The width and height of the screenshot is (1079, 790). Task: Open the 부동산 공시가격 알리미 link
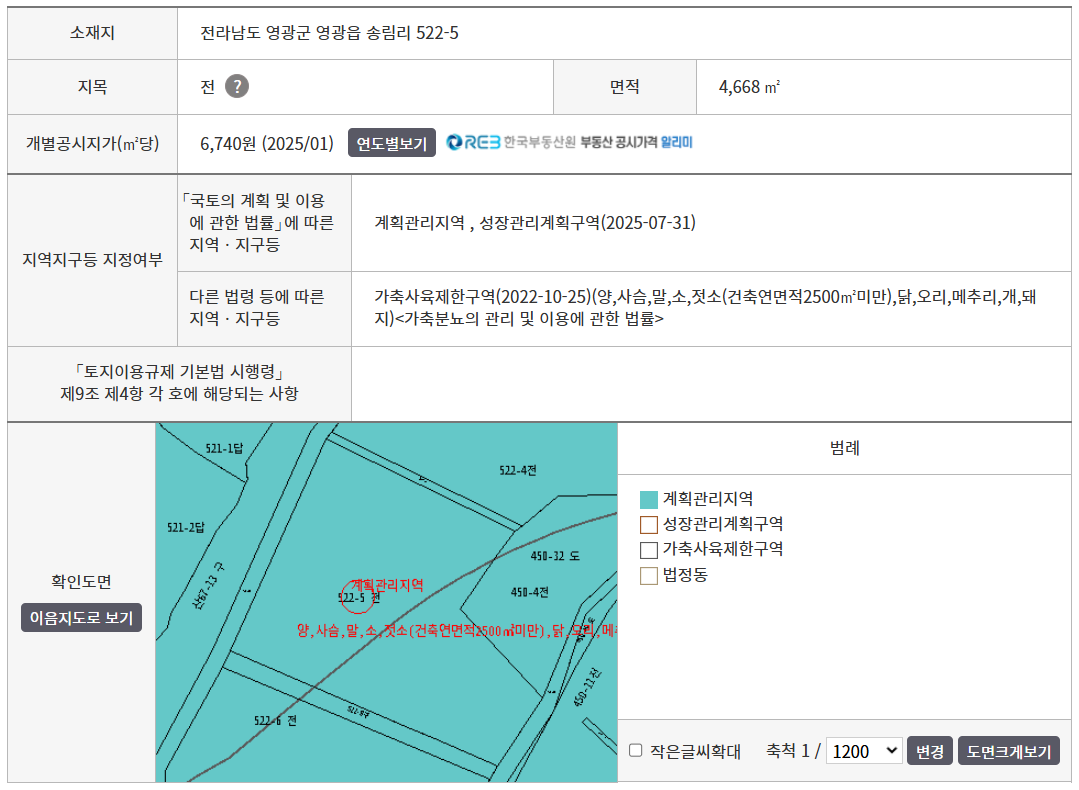(x=636, y=143)
